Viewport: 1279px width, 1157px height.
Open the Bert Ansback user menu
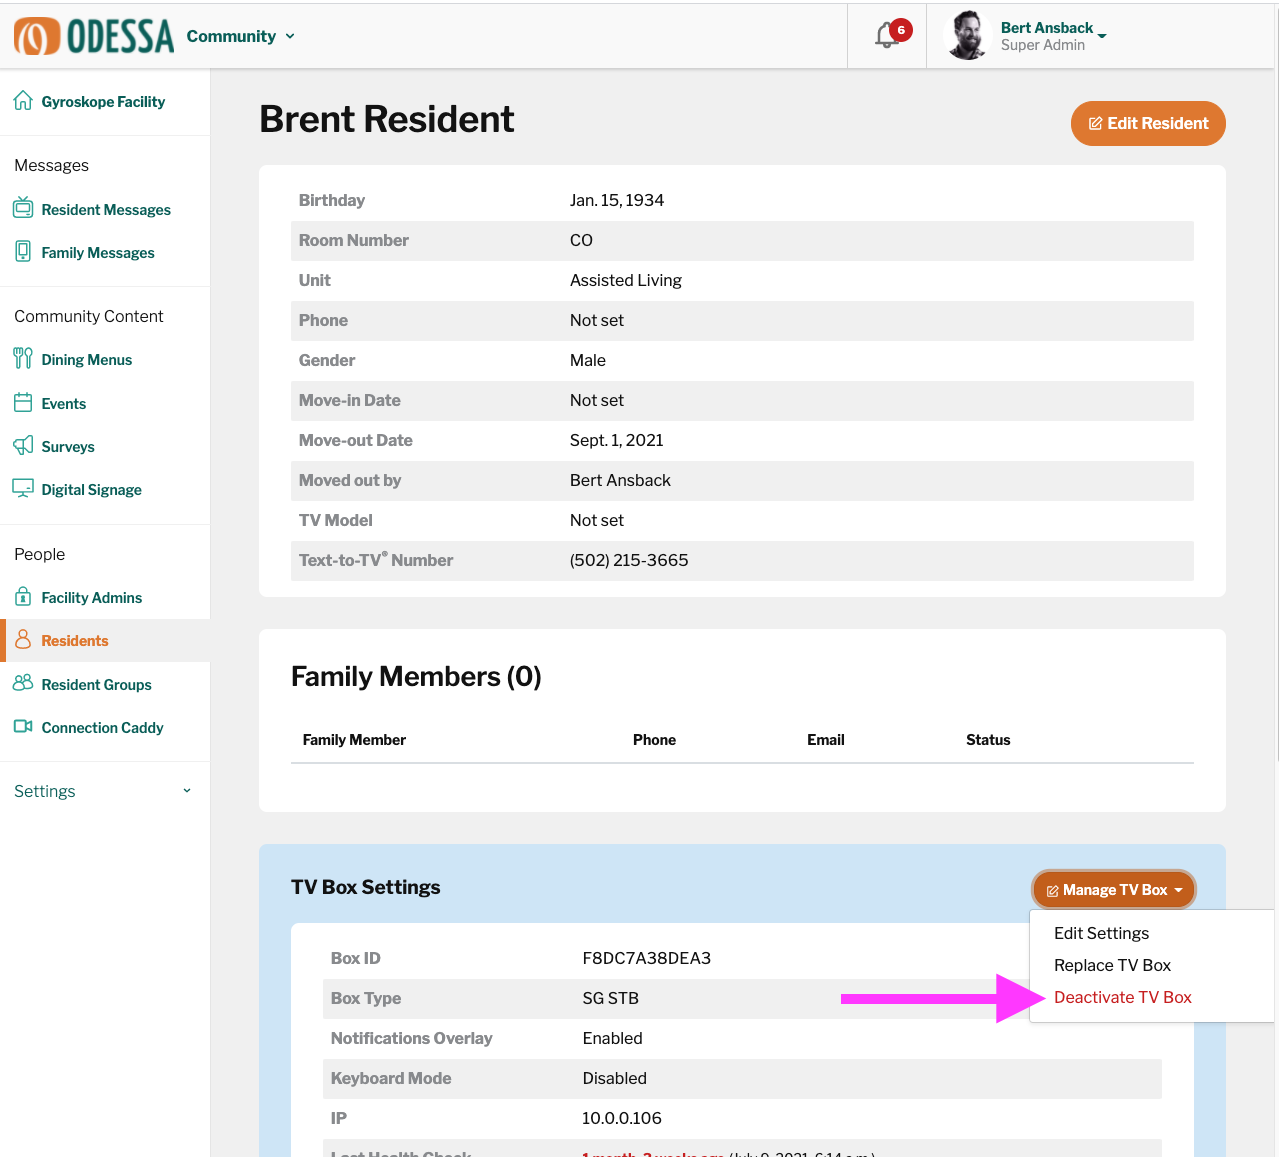(x=1054, y=36)
